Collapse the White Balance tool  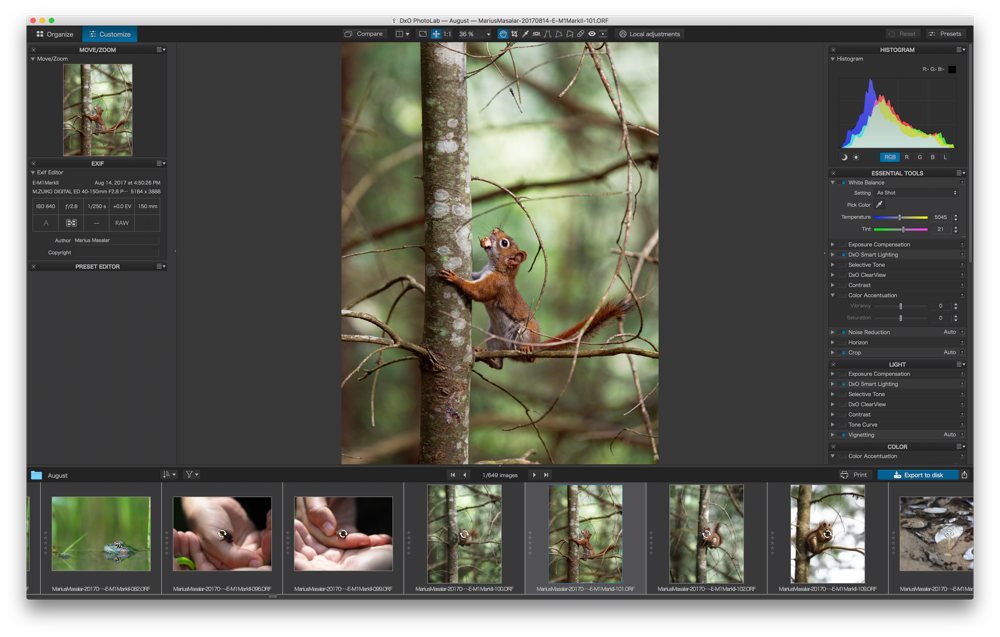[x=832, y=182]
